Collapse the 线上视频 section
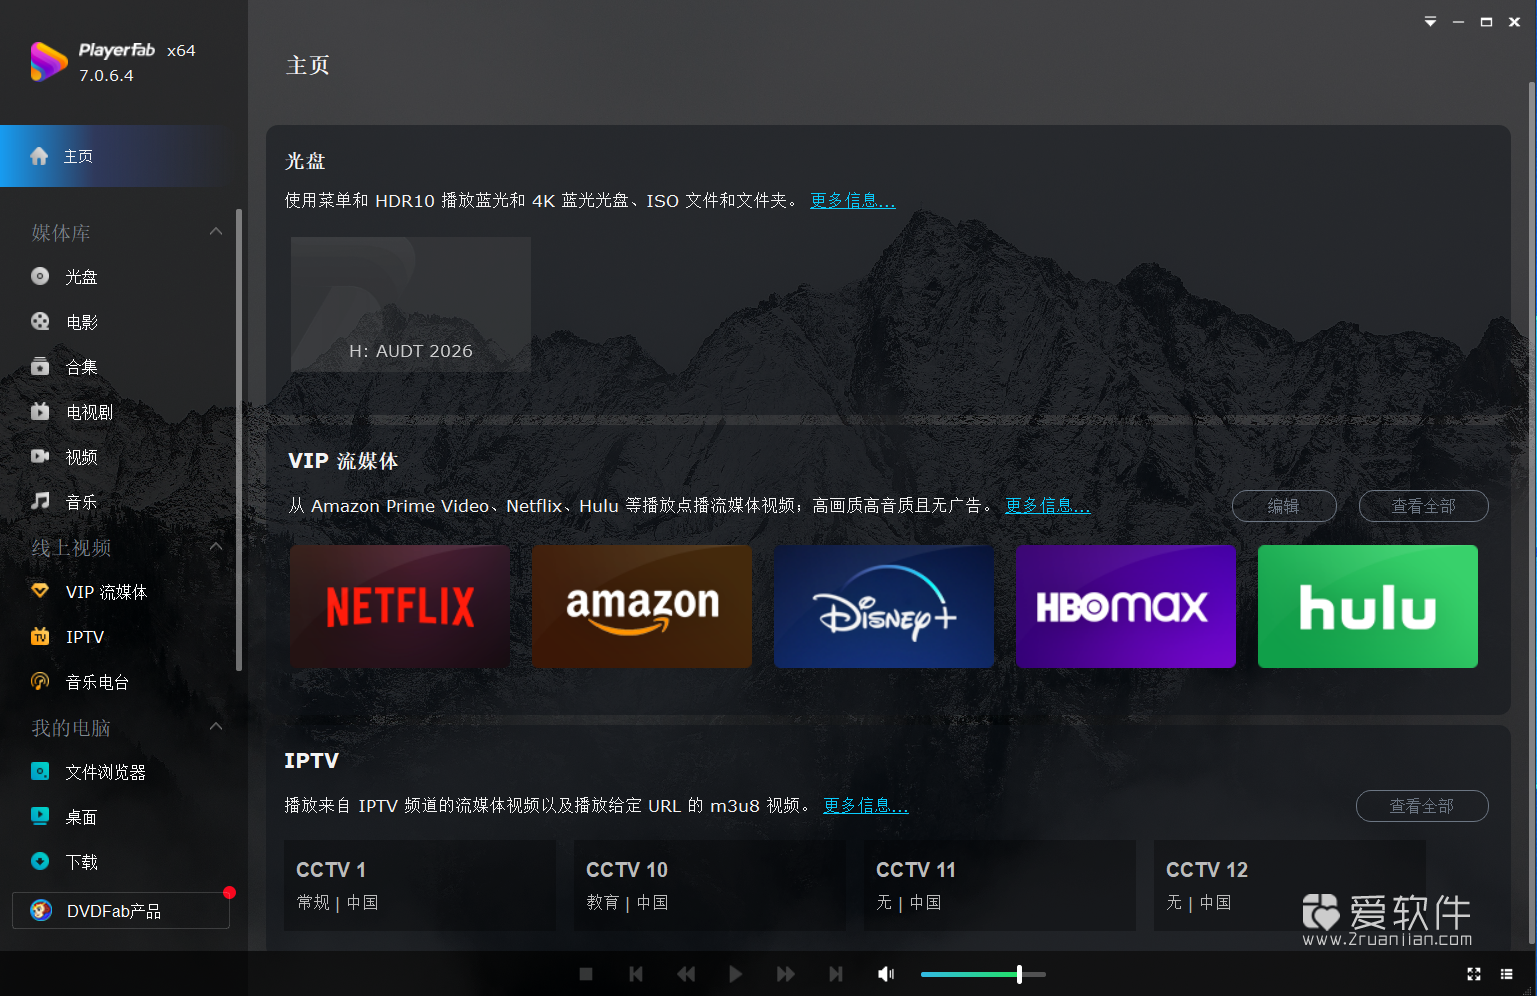The image size is (1537, 996). [x=216, y=547]
